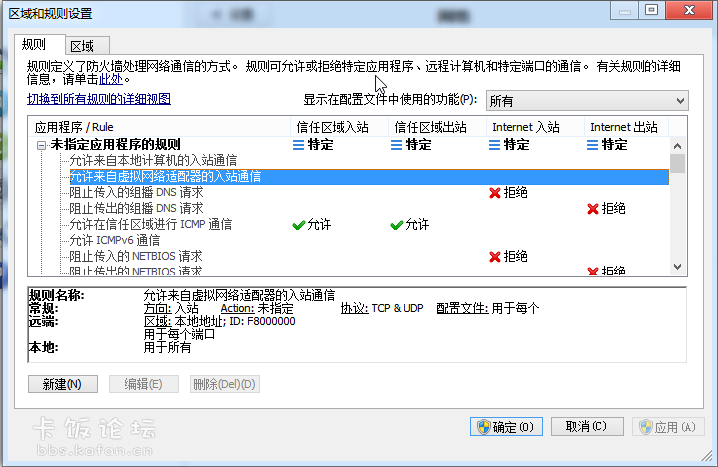Click 协议 label in rule details
The height and width of the screenshot is (467, 718).
tap(354, 308)
